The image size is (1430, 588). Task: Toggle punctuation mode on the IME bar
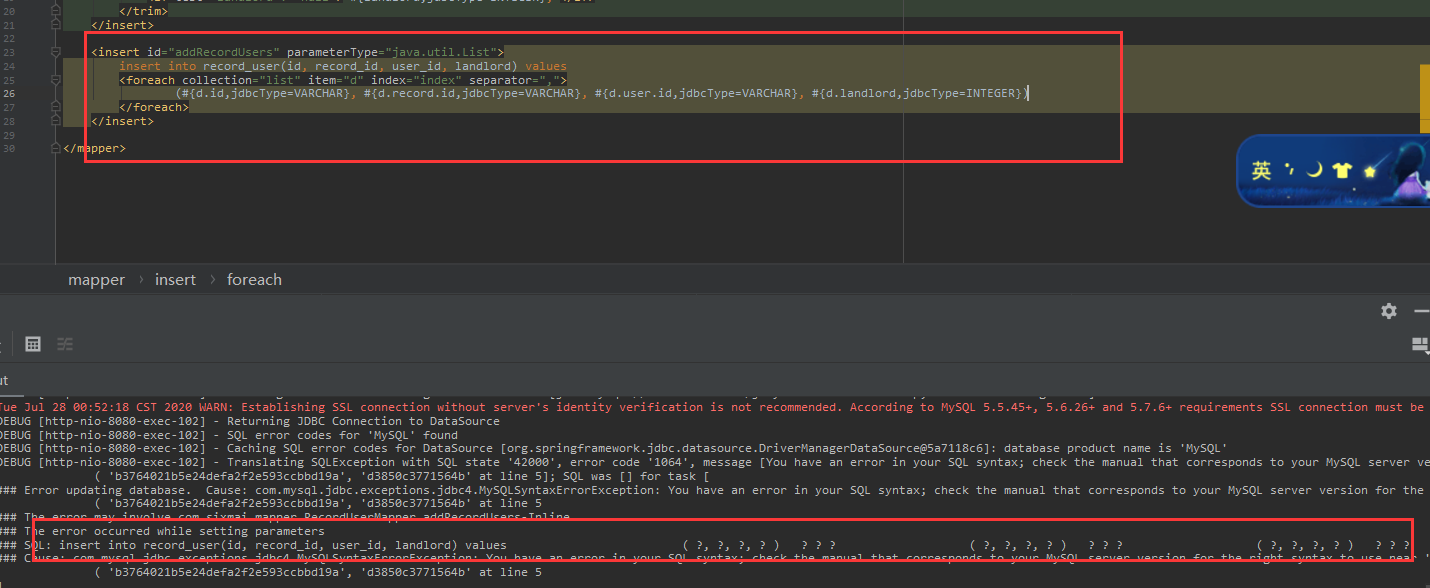[1290, 168]
